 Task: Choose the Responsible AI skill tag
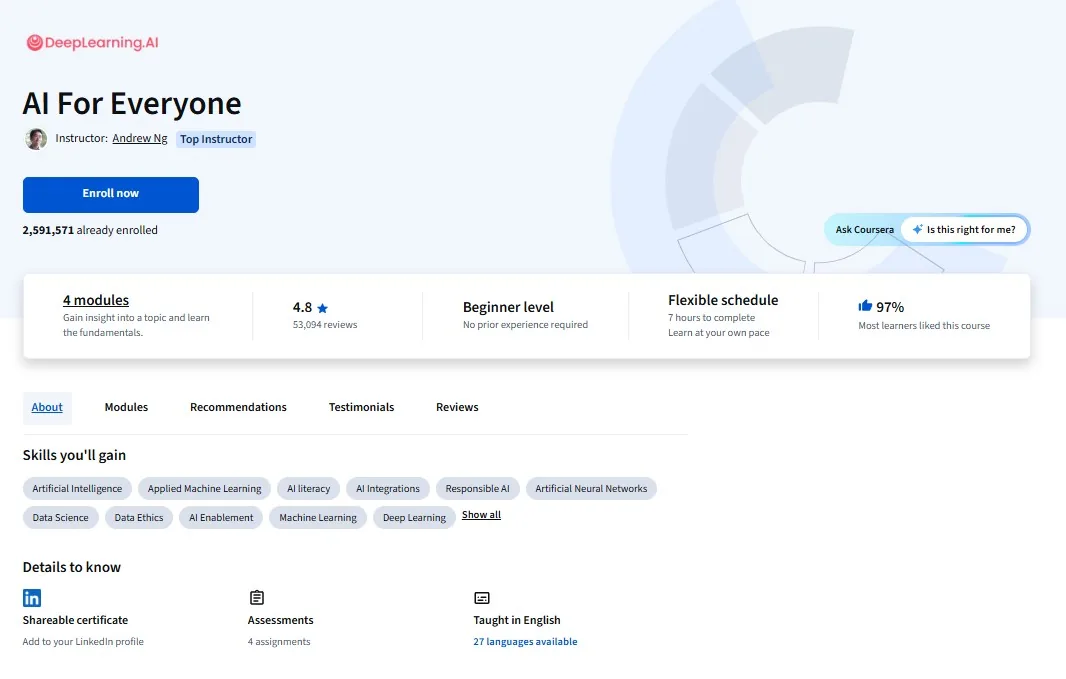coord(477,489)
